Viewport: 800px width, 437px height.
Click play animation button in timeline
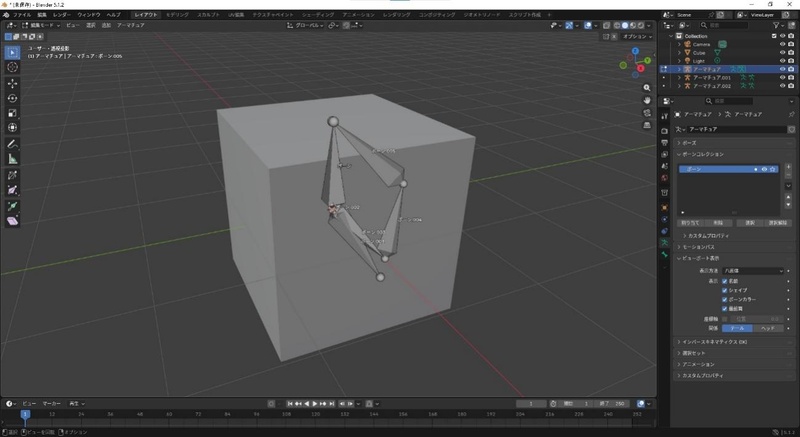315,403
